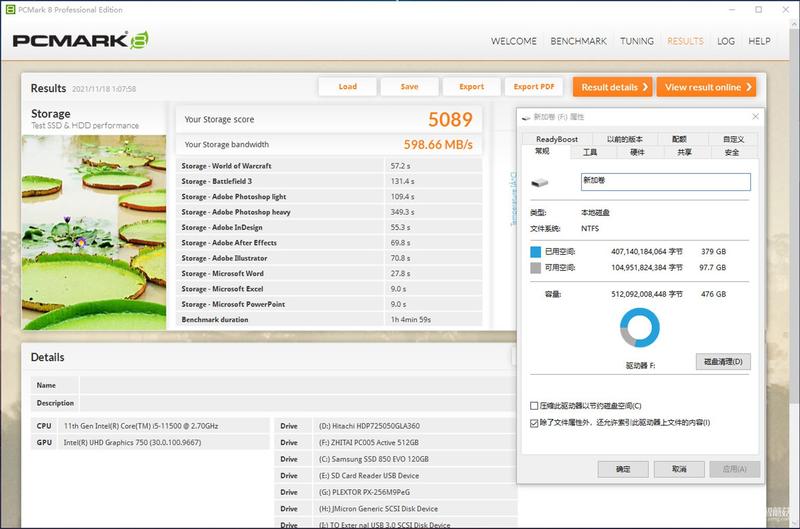The width and height of the screenshot is (800, 529).
Task: Click the drive icon in the properties title bar
Action: tap(526, 117)
